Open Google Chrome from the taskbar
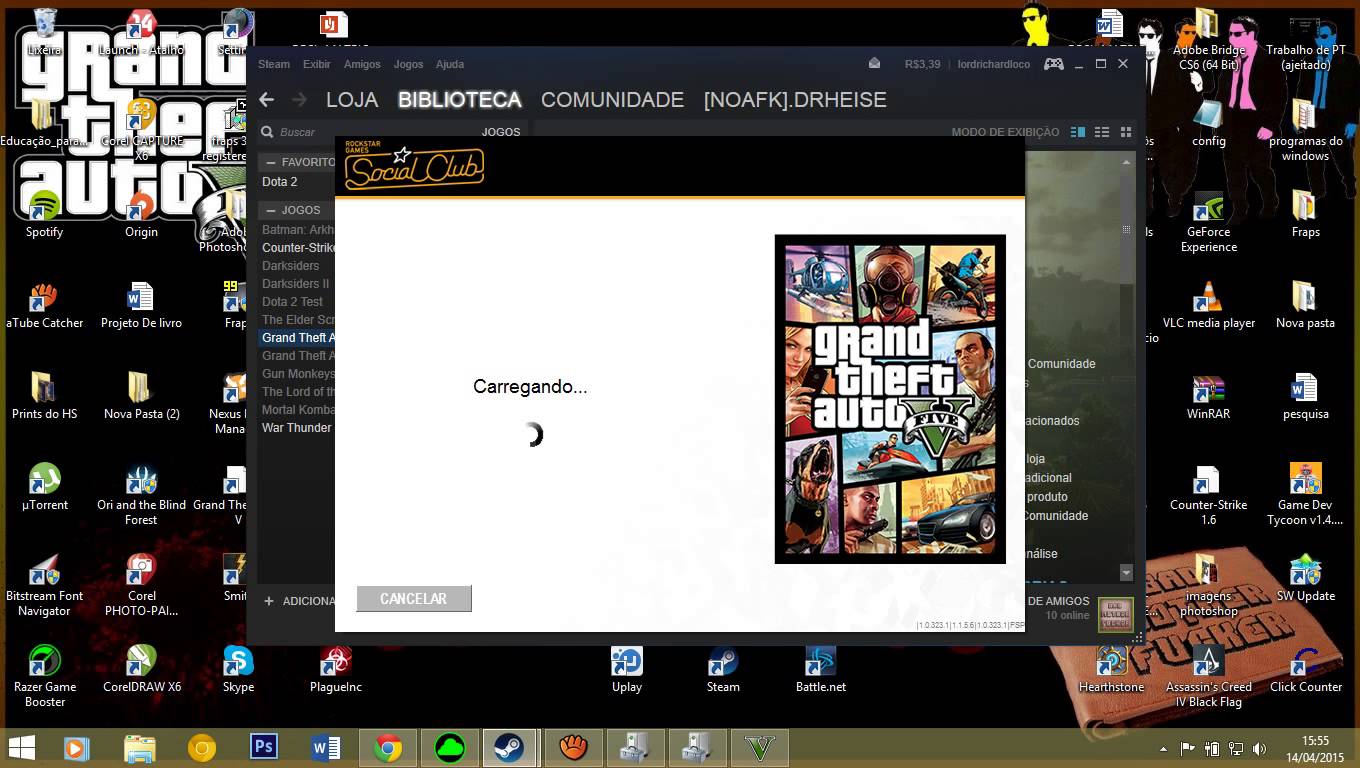Viewport: 1360px width, 768px height. click(388, 748)
